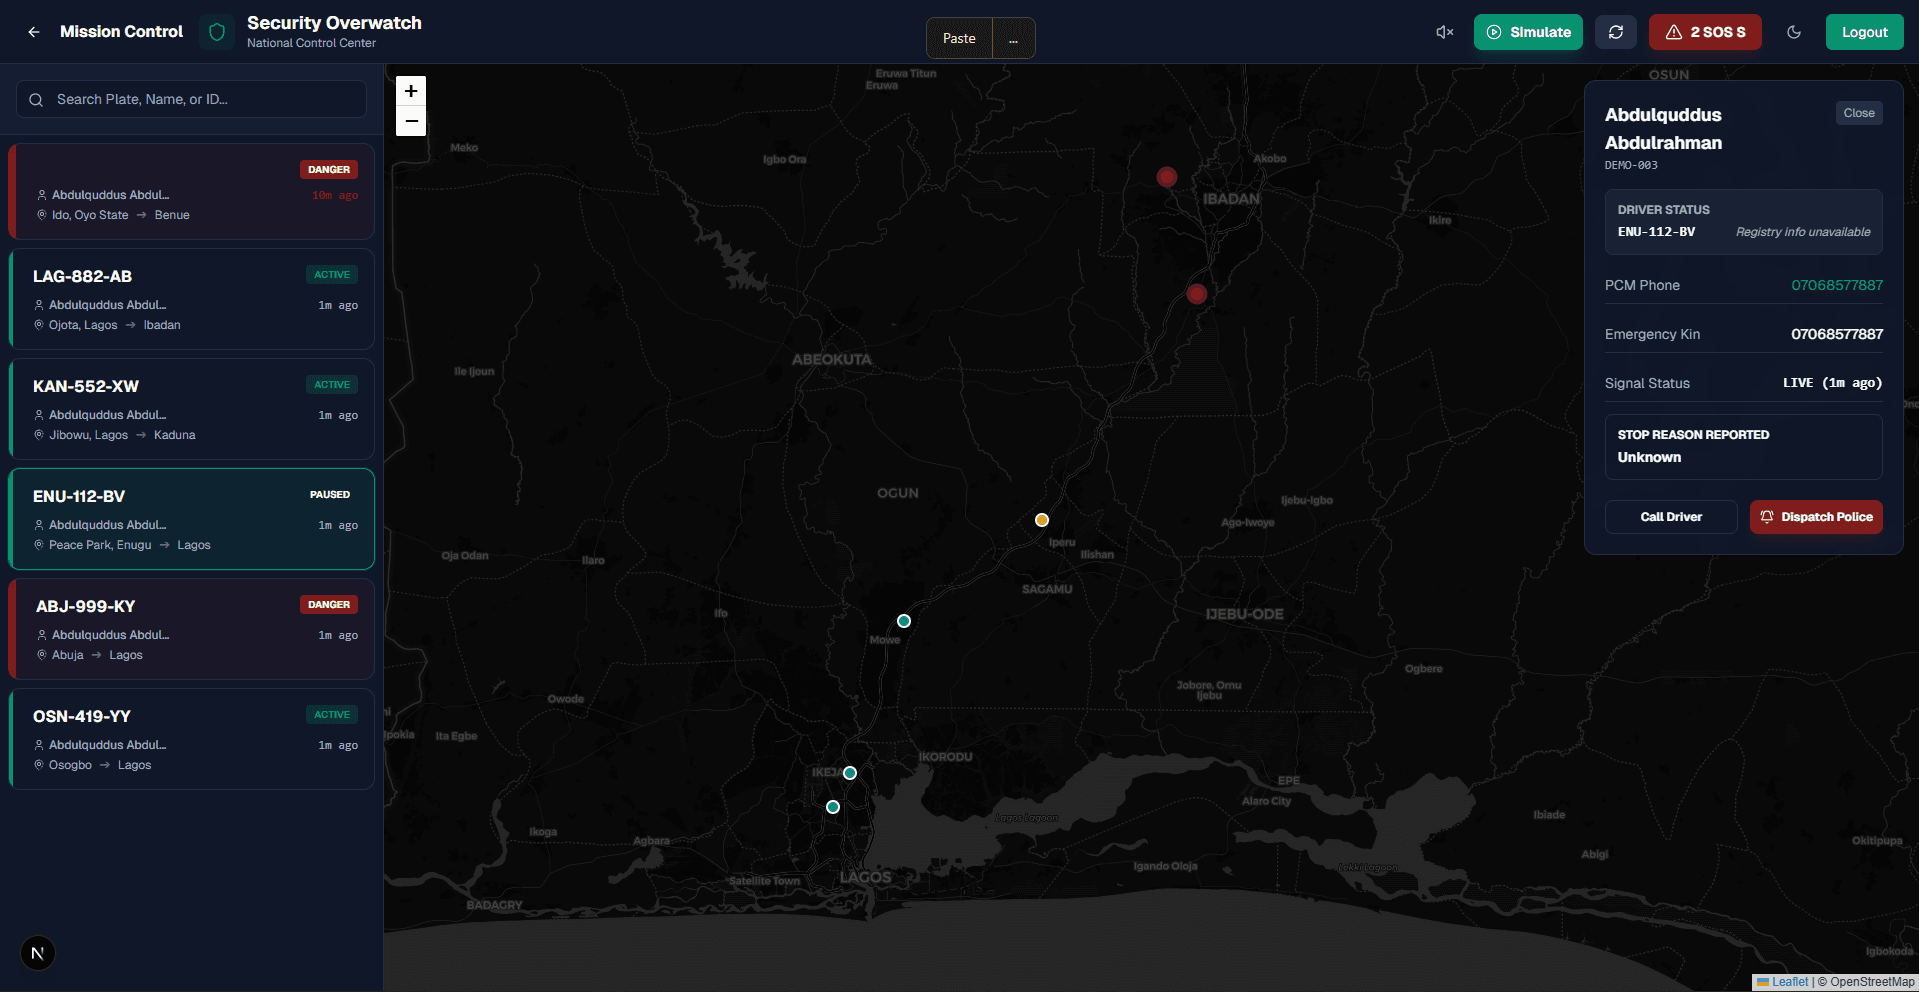
Task: Click the red map marker near Ibadan
Action: (1166, 177)
